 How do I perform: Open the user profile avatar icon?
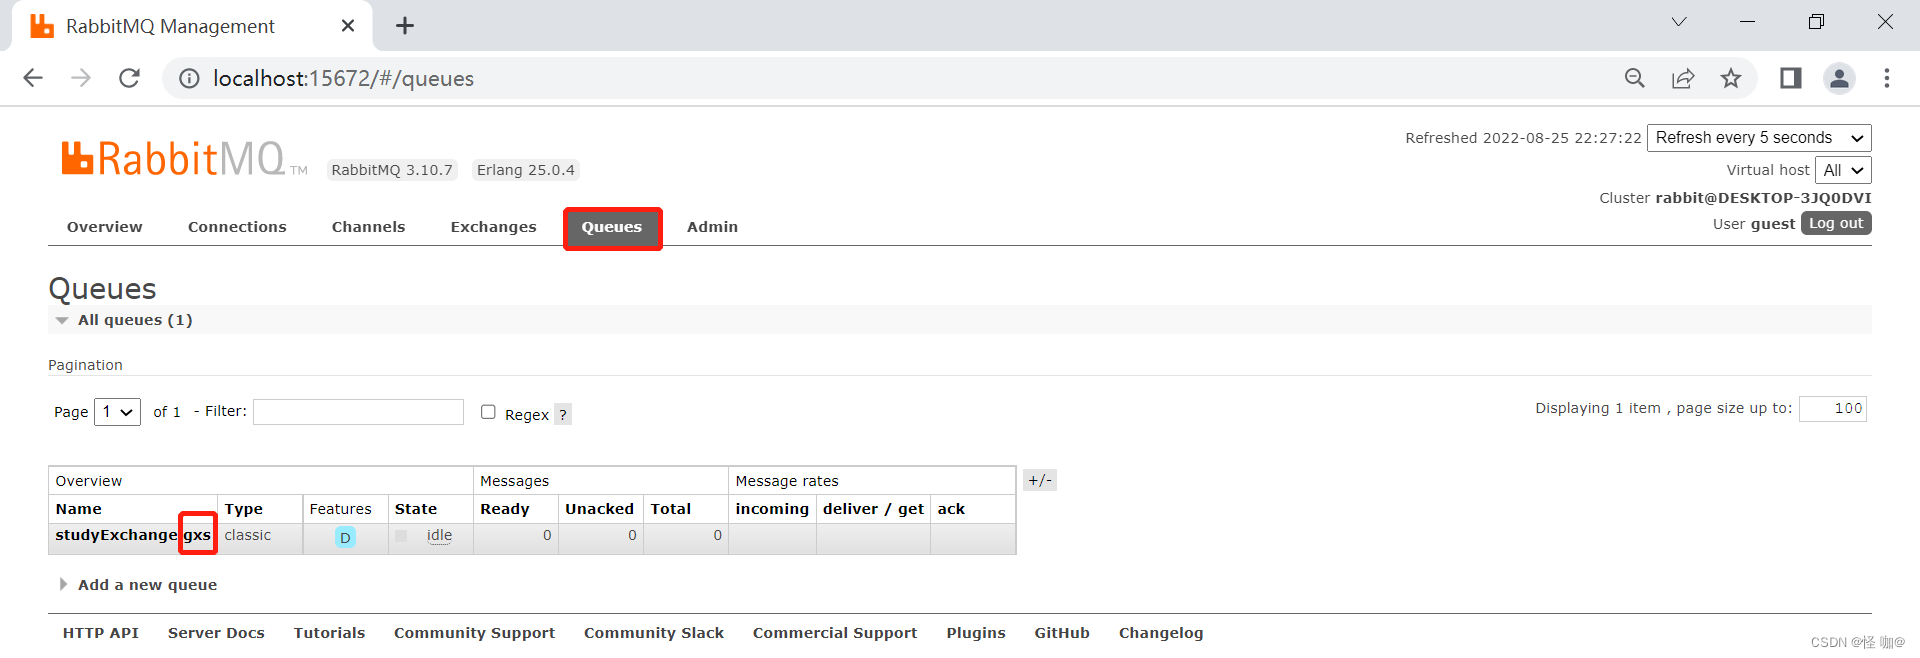coord(1839,78)
